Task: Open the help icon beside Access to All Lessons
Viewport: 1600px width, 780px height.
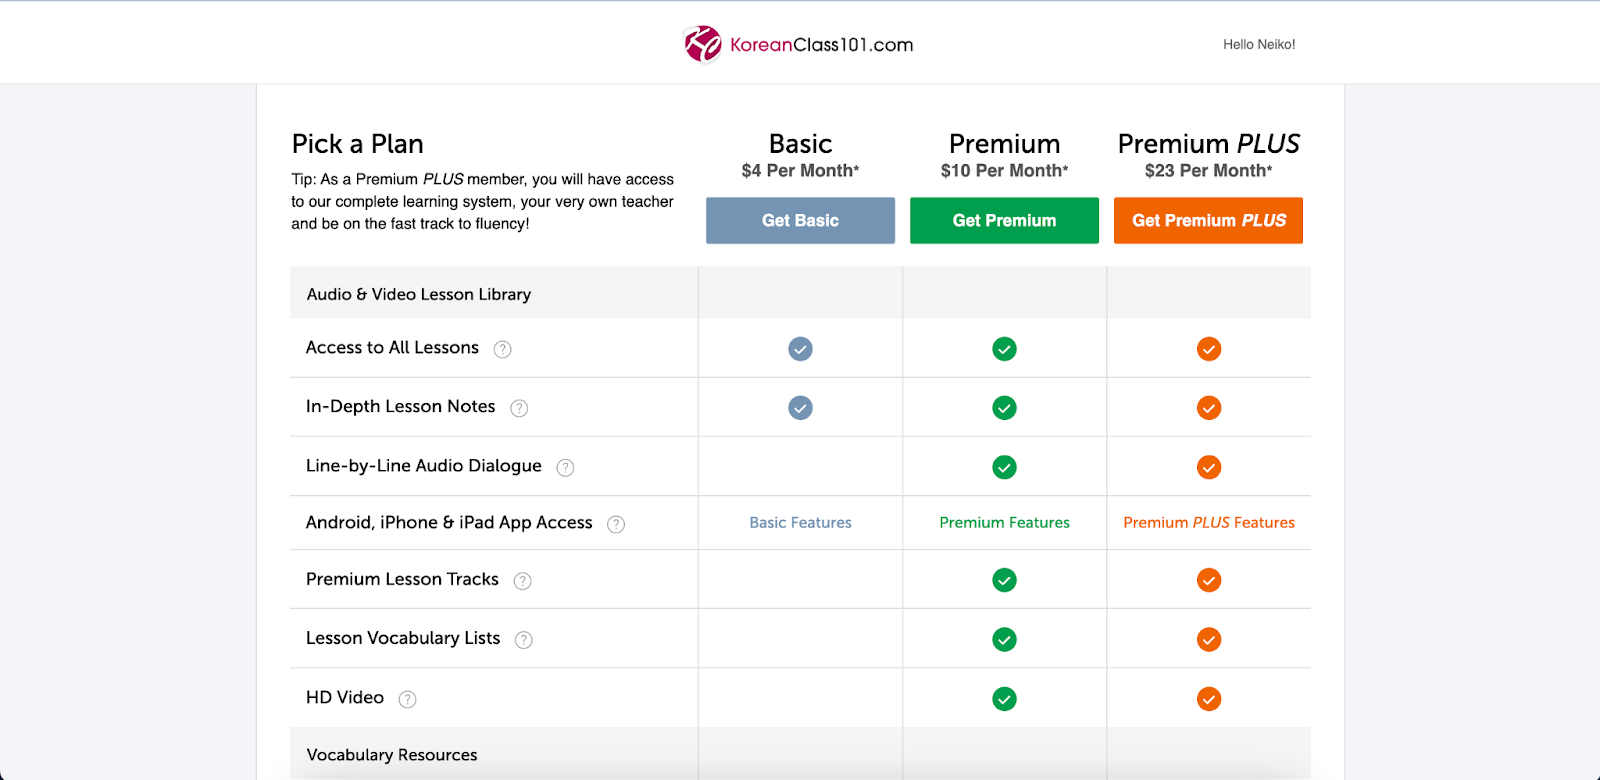Action: (x=503, y=349)
